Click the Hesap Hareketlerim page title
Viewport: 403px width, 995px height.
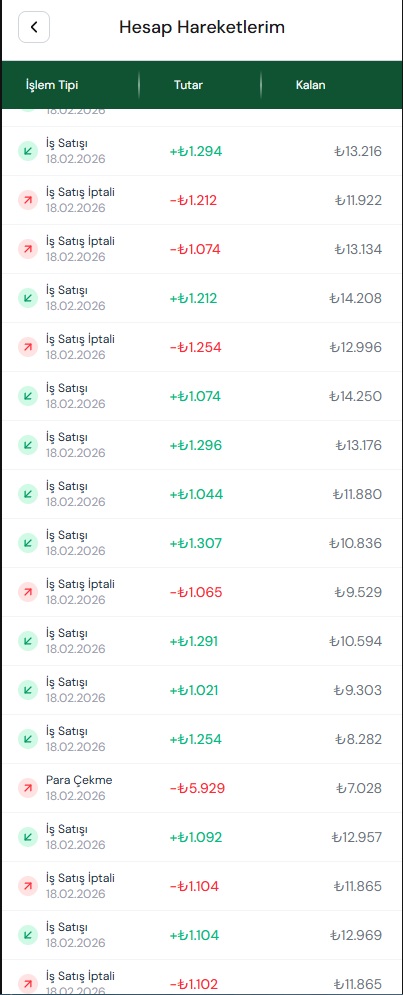pyautogui.click(x=202, y=27)
